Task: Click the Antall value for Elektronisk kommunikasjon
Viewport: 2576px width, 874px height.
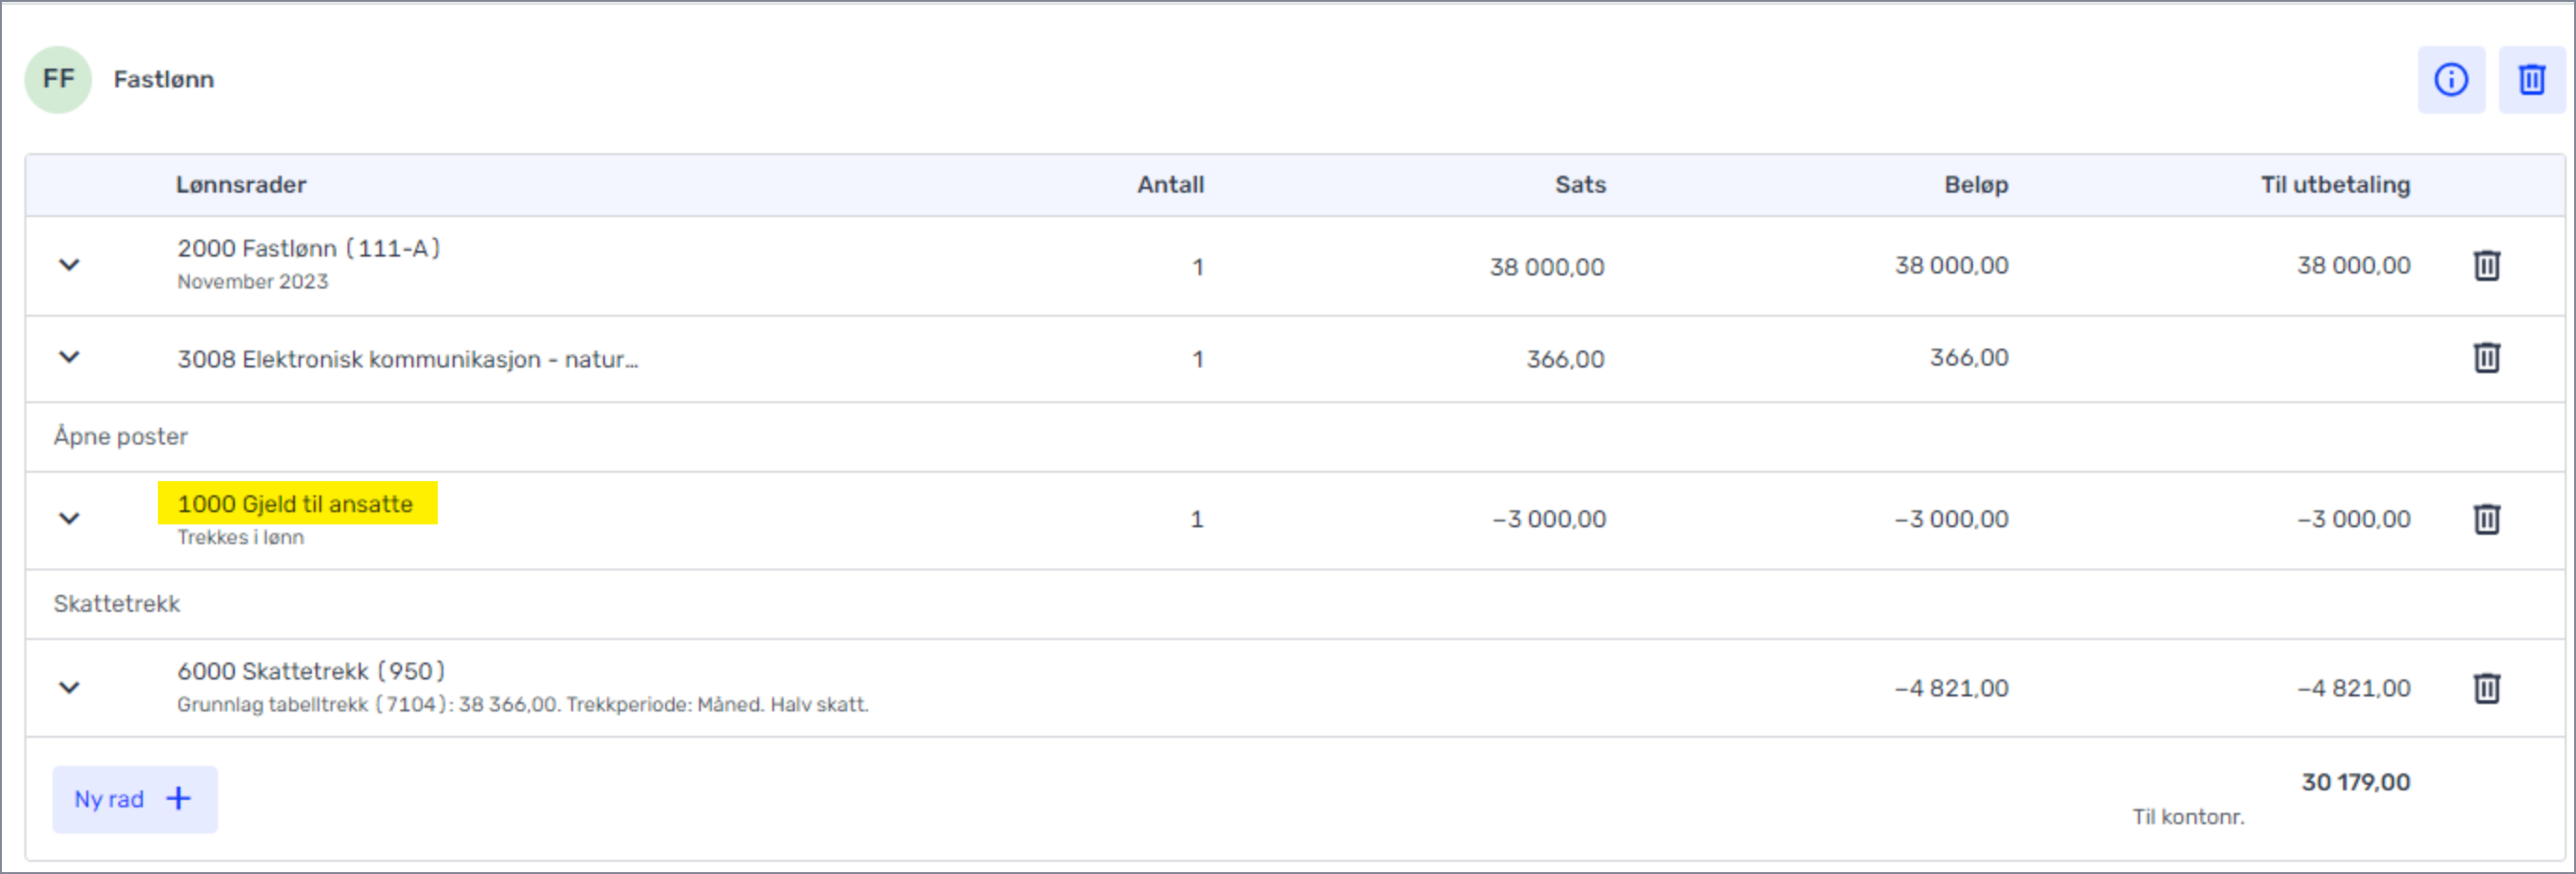Action: point(1197,359)
